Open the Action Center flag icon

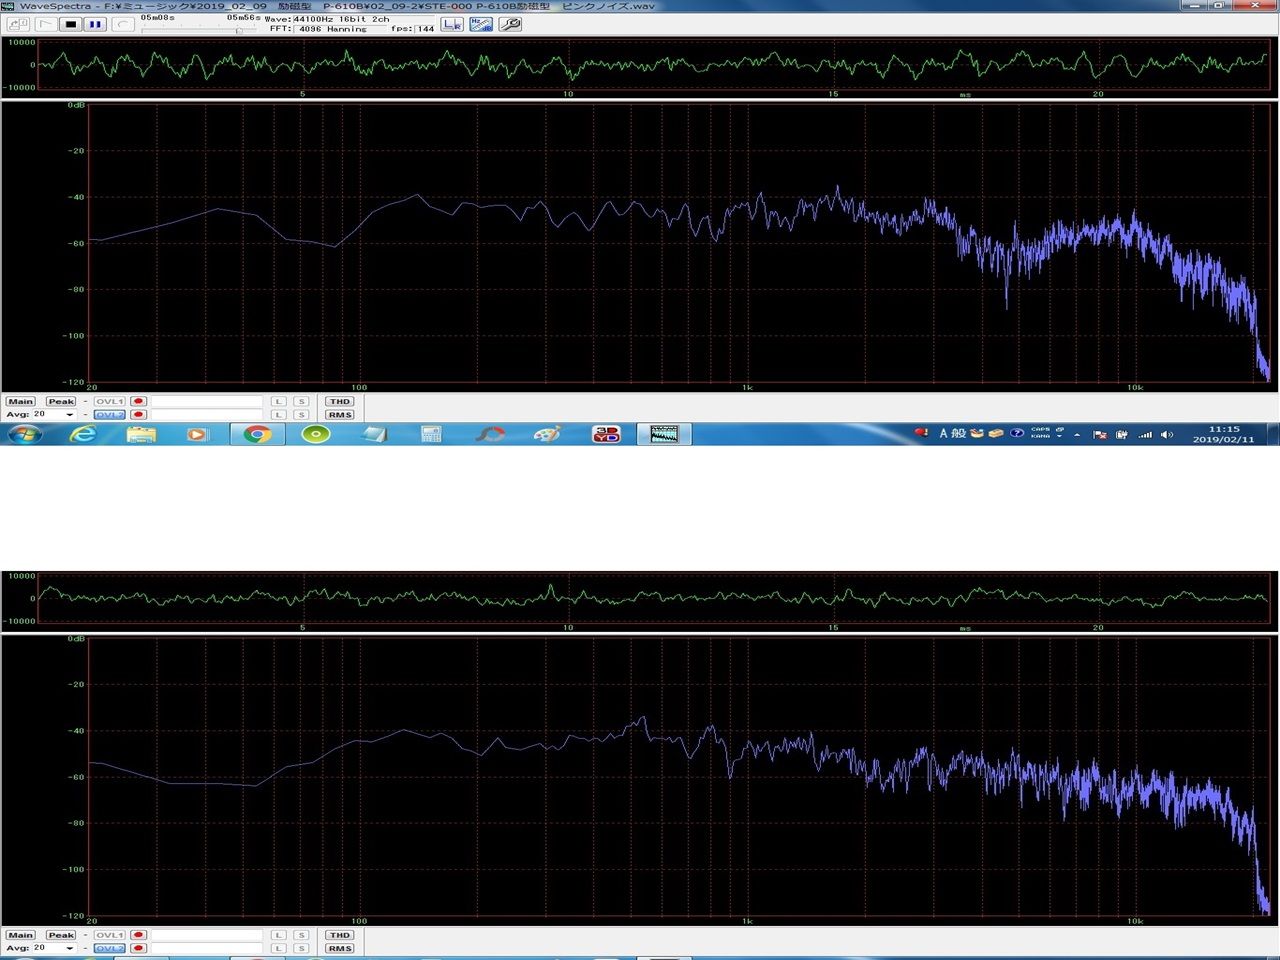tap(1099, 435)
